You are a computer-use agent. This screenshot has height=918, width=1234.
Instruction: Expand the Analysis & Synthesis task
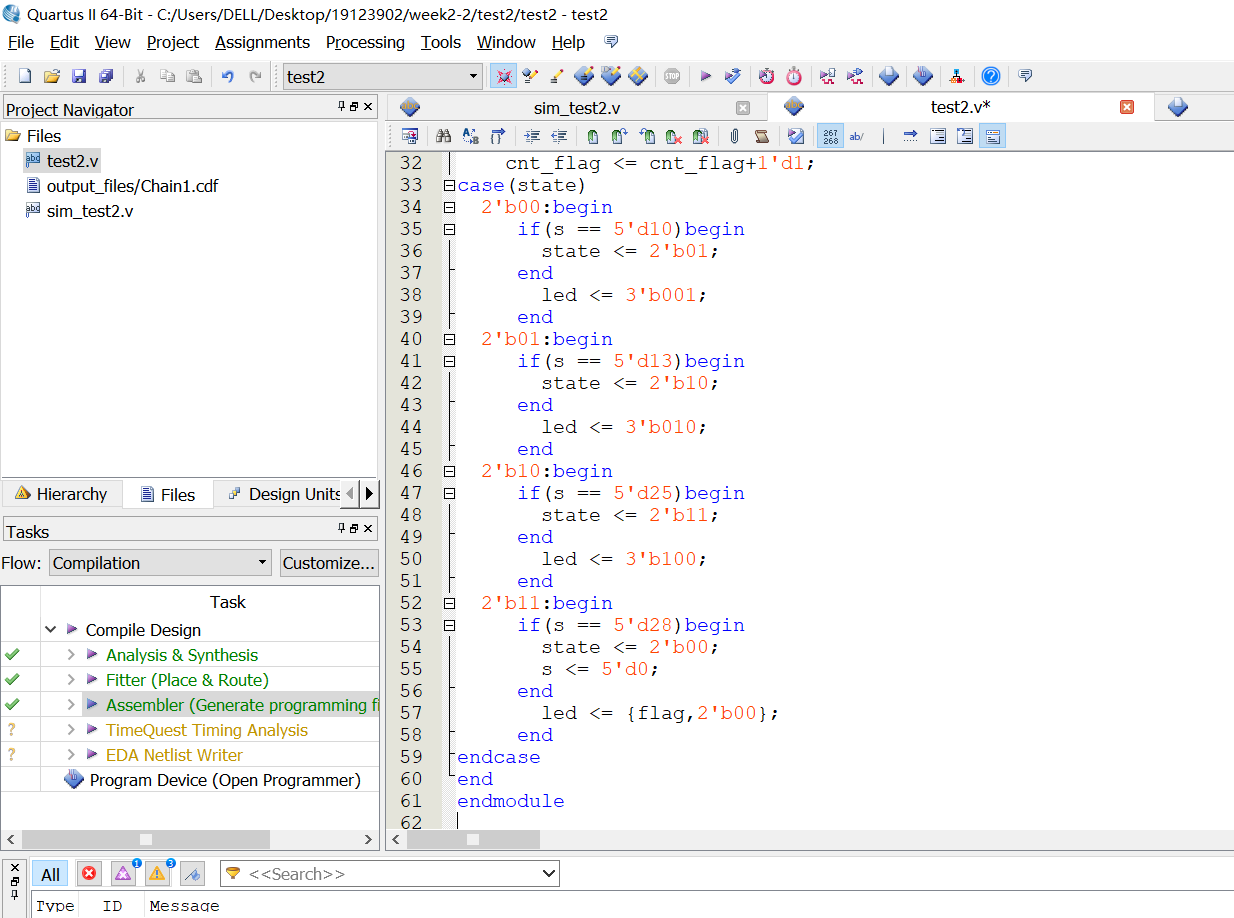[71, 655]
